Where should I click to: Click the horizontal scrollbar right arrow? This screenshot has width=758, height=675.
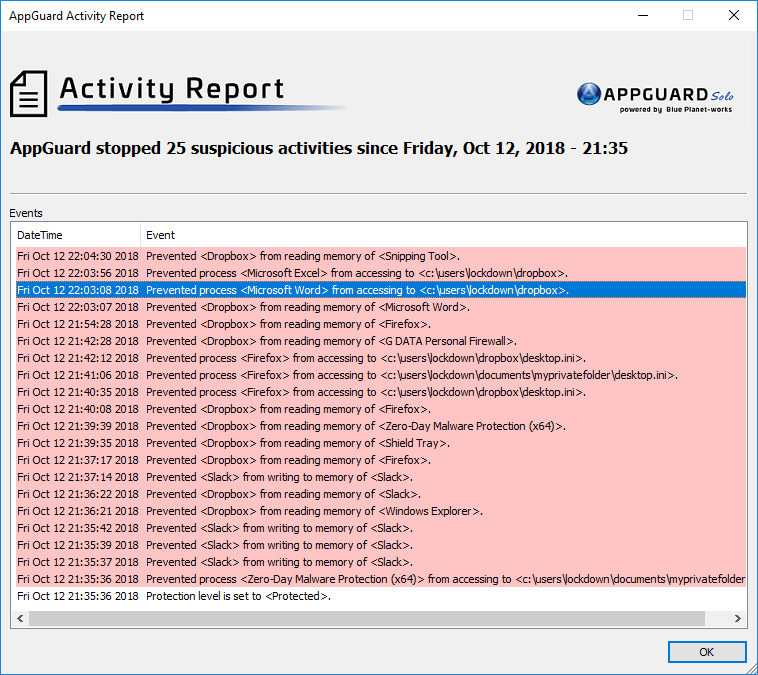[x=738, y=618]
